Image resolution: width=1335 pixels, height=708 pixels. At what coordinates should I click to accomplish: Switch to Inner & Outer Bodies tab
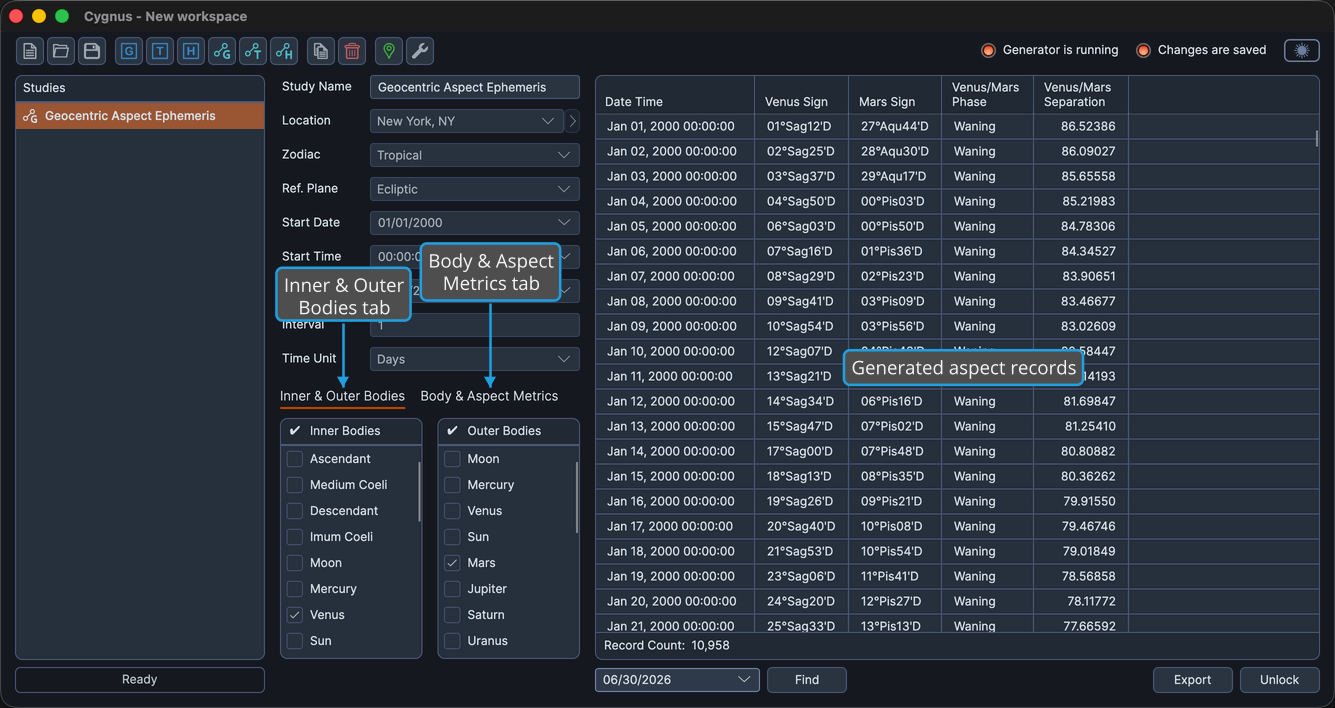[342, 396]
